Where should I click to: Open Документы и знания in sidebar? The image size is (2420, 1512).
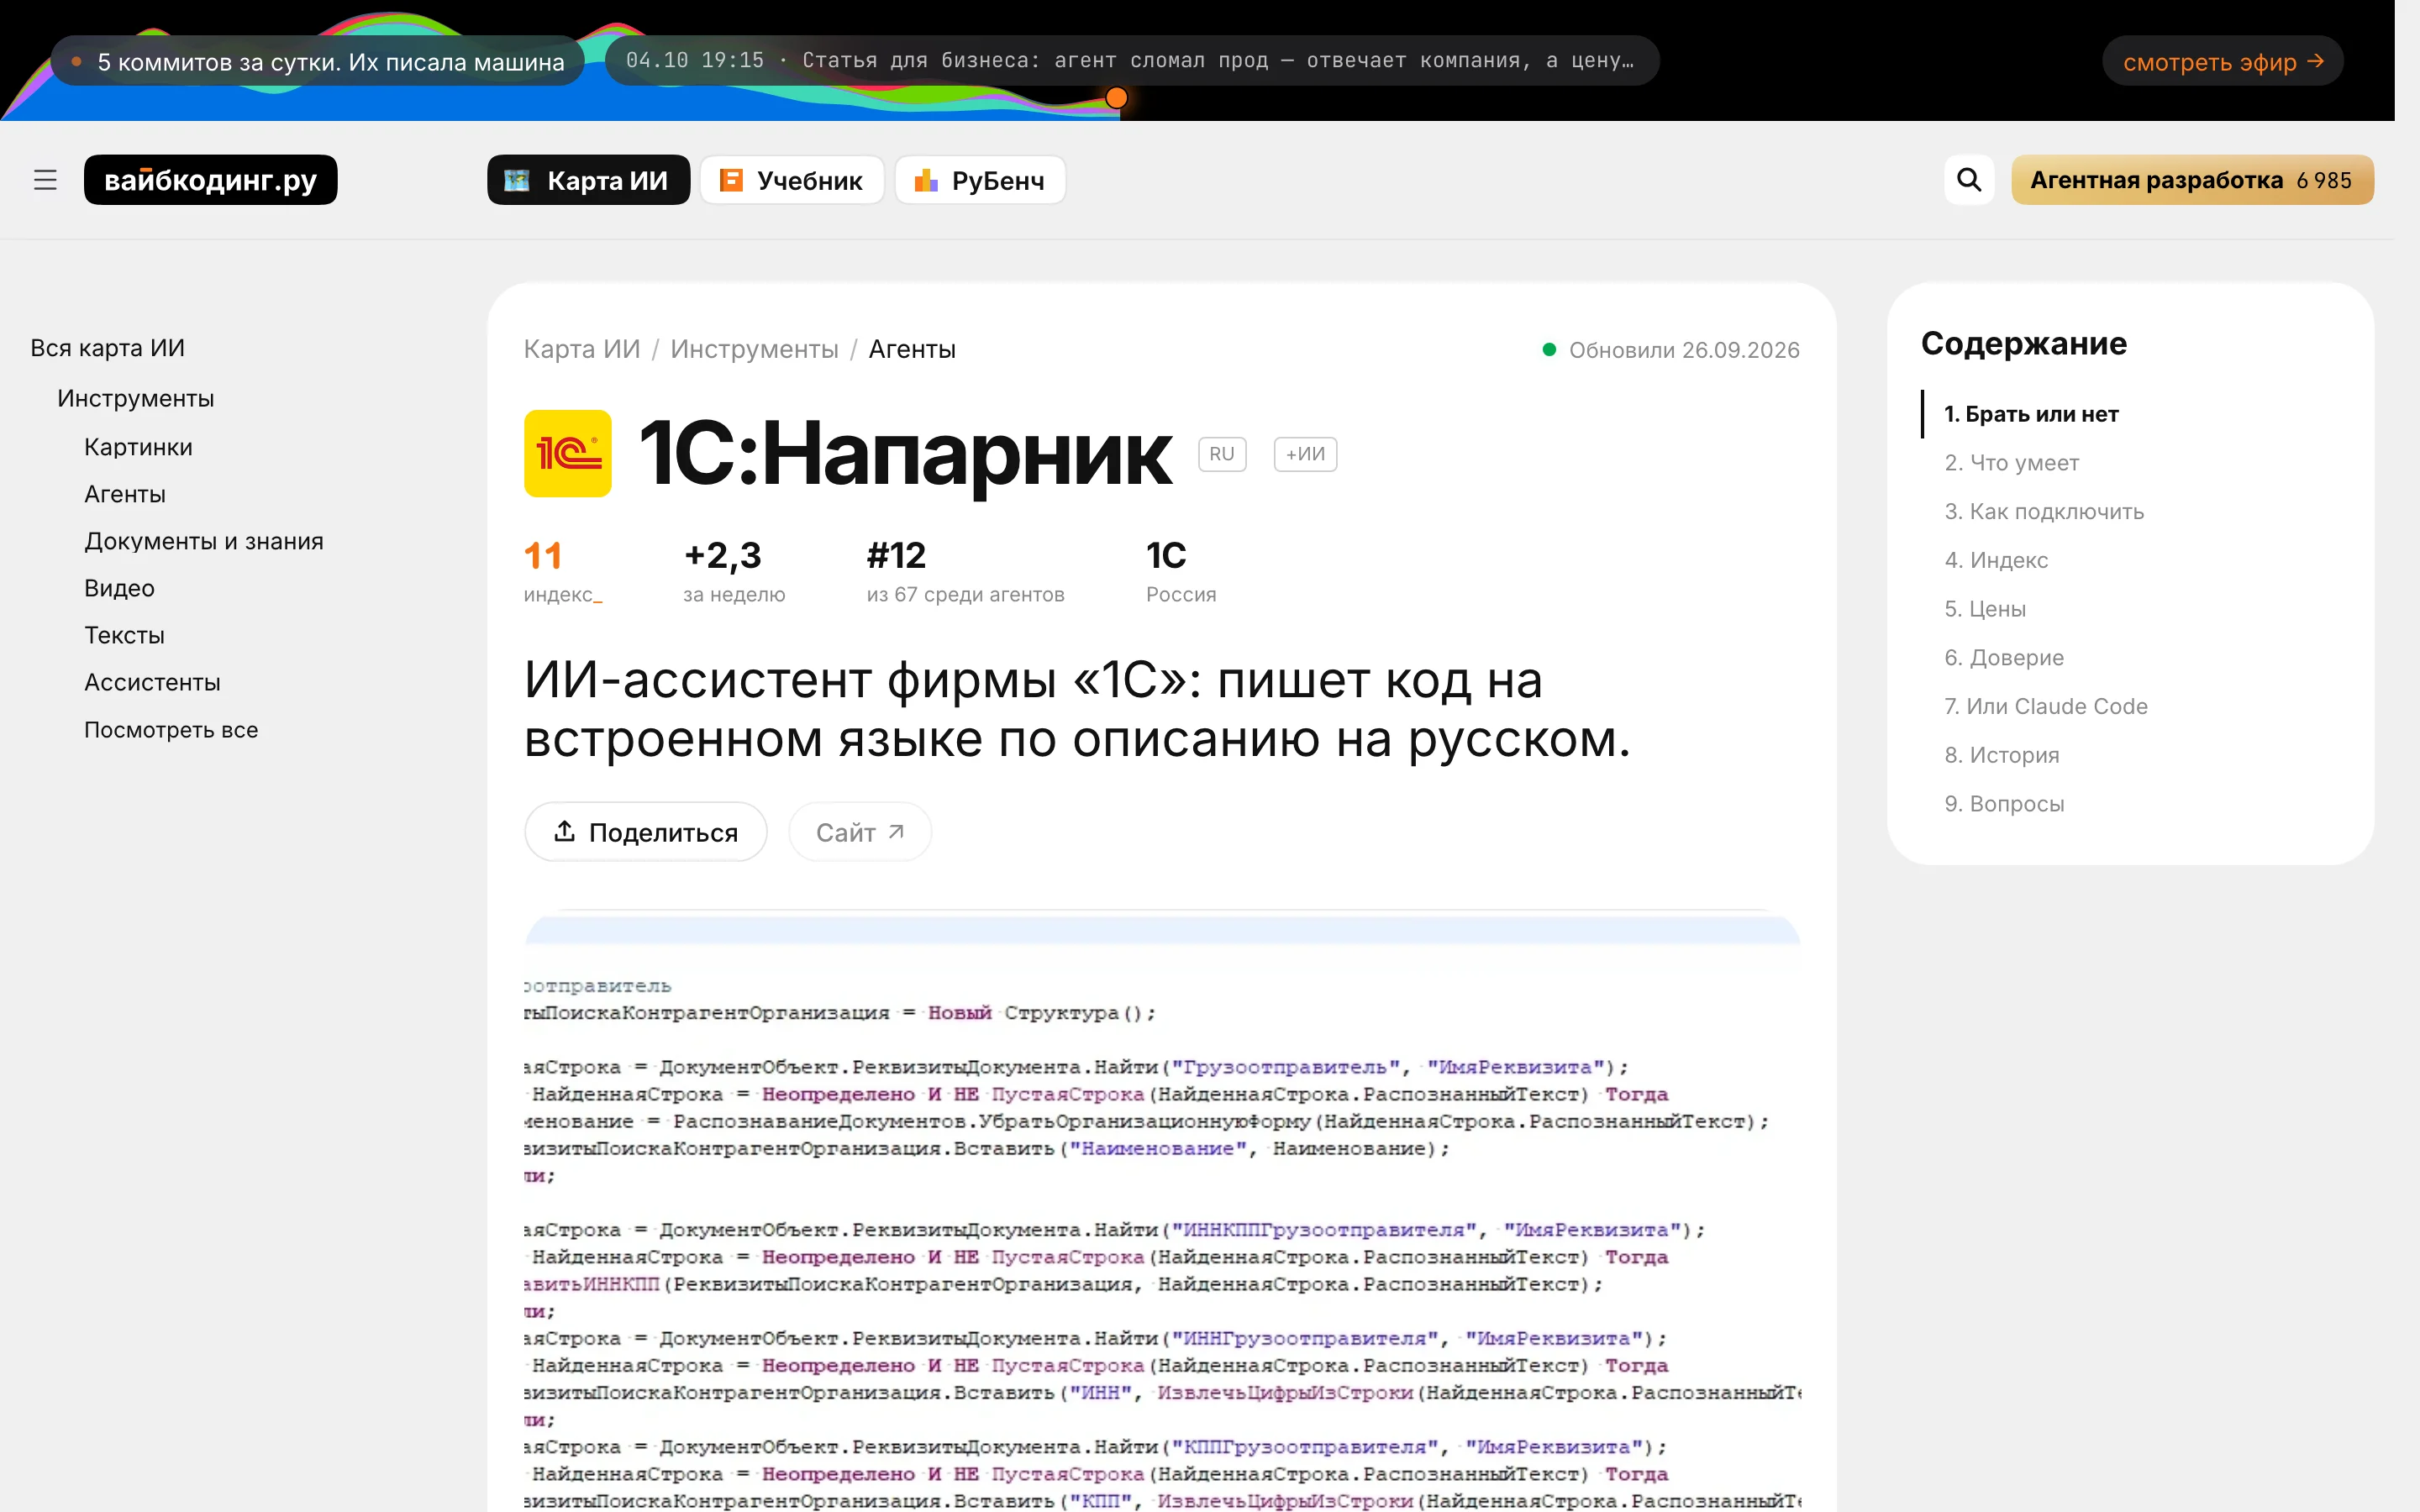point(204,541)
